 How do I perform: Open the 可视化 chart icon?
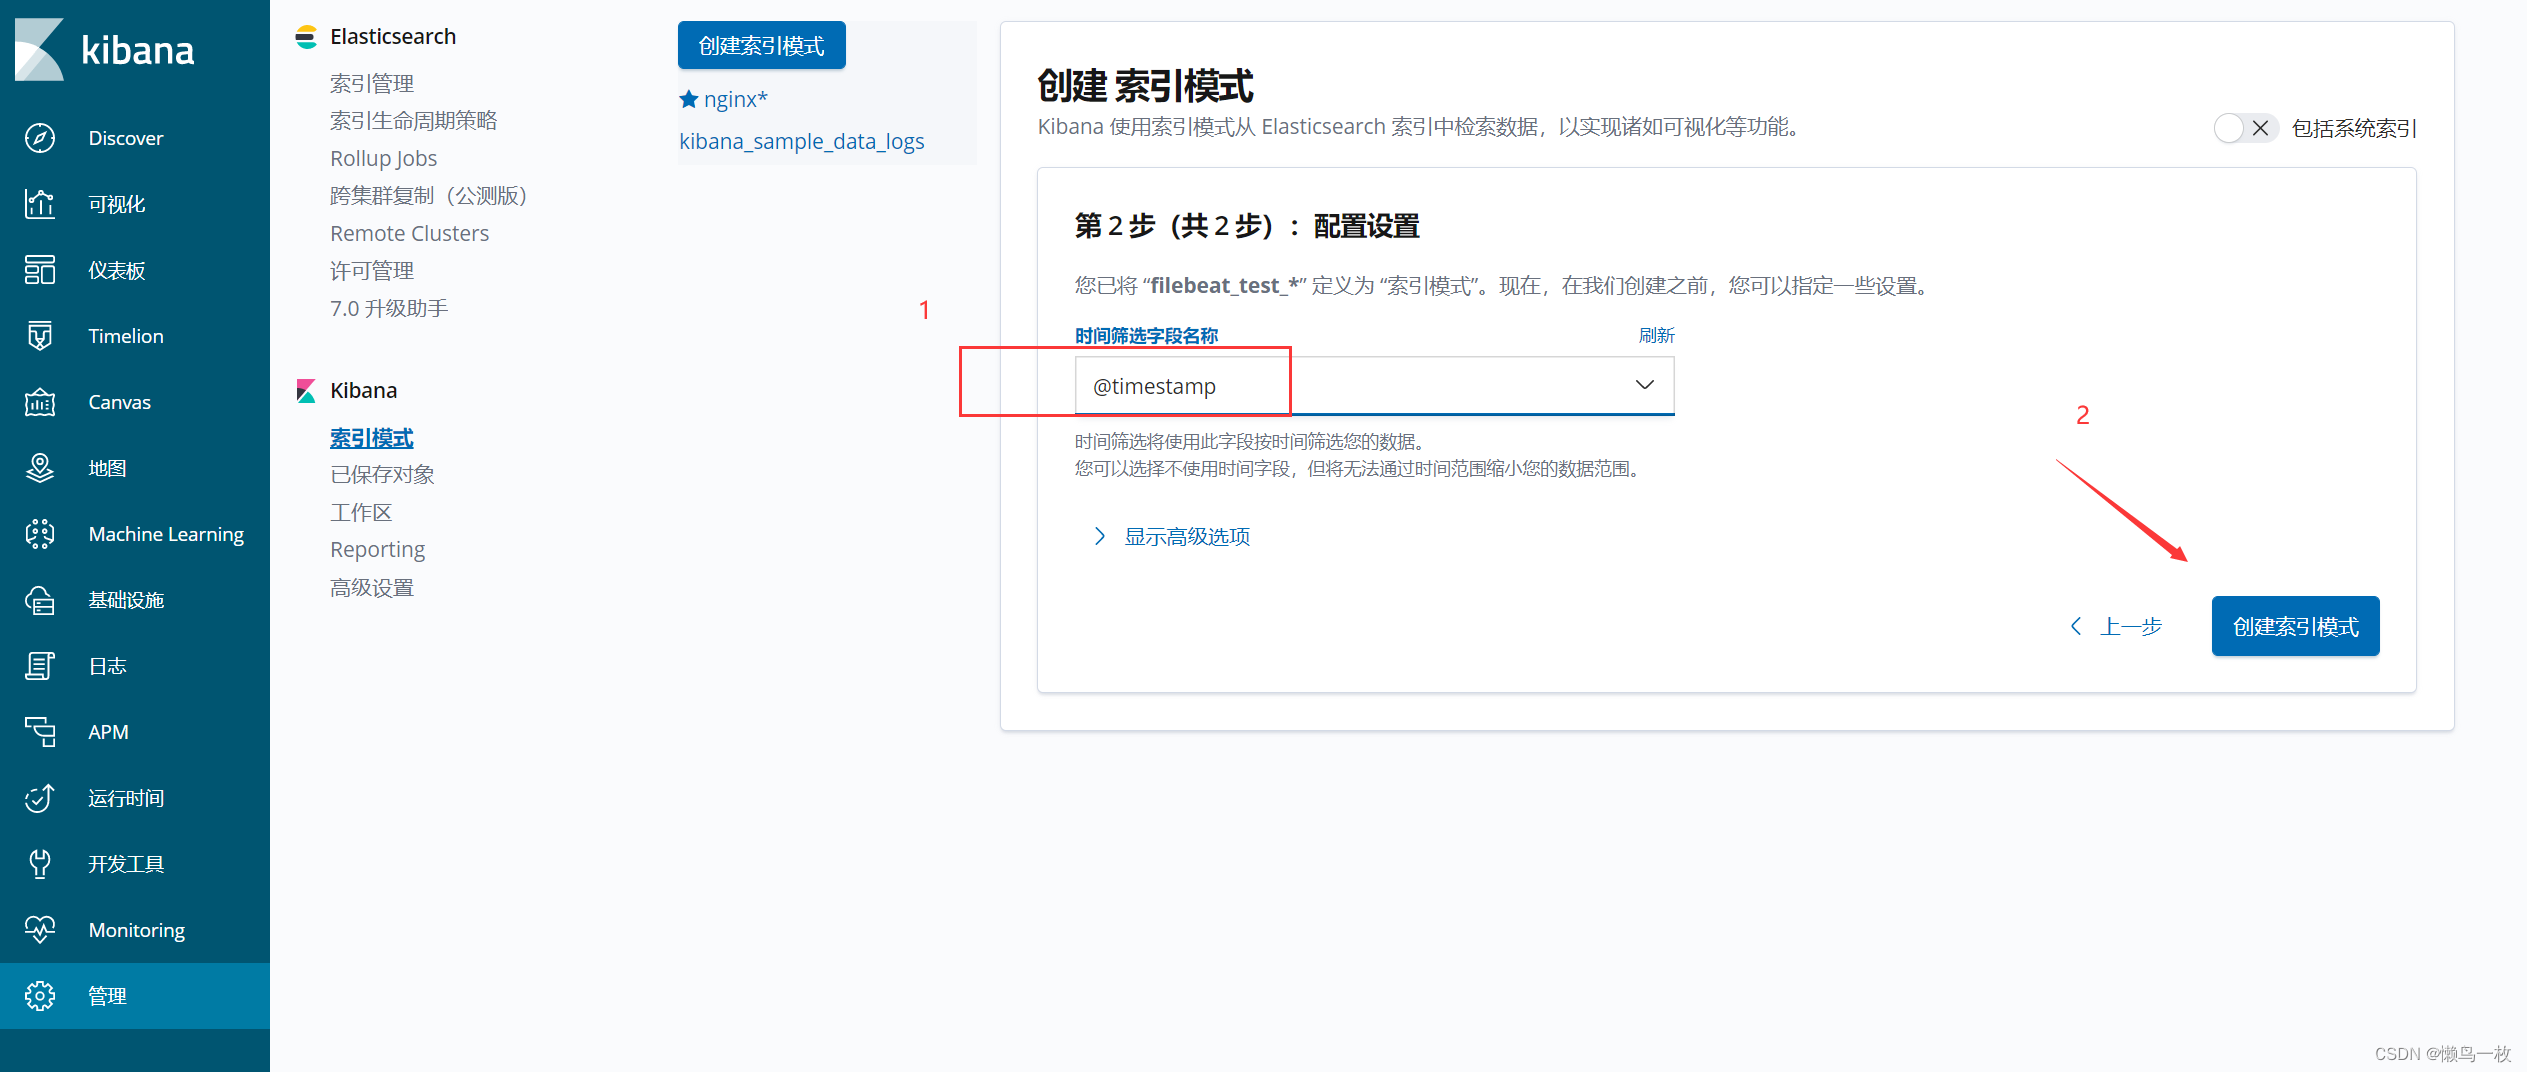click(40, 204)
